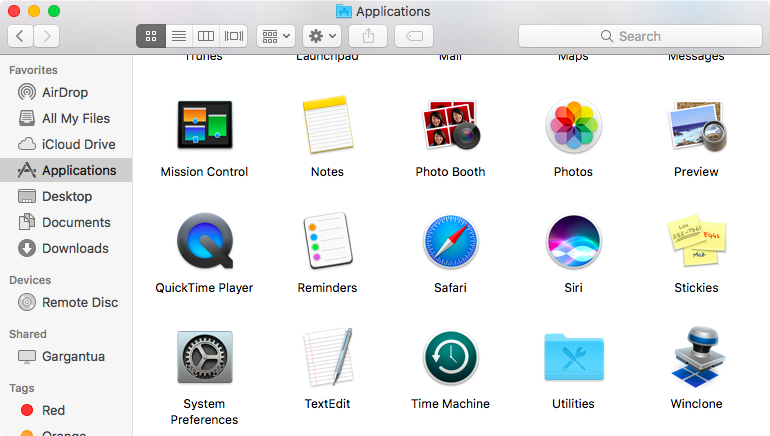Select Applications in the sidebar

[x=66, y=170]
